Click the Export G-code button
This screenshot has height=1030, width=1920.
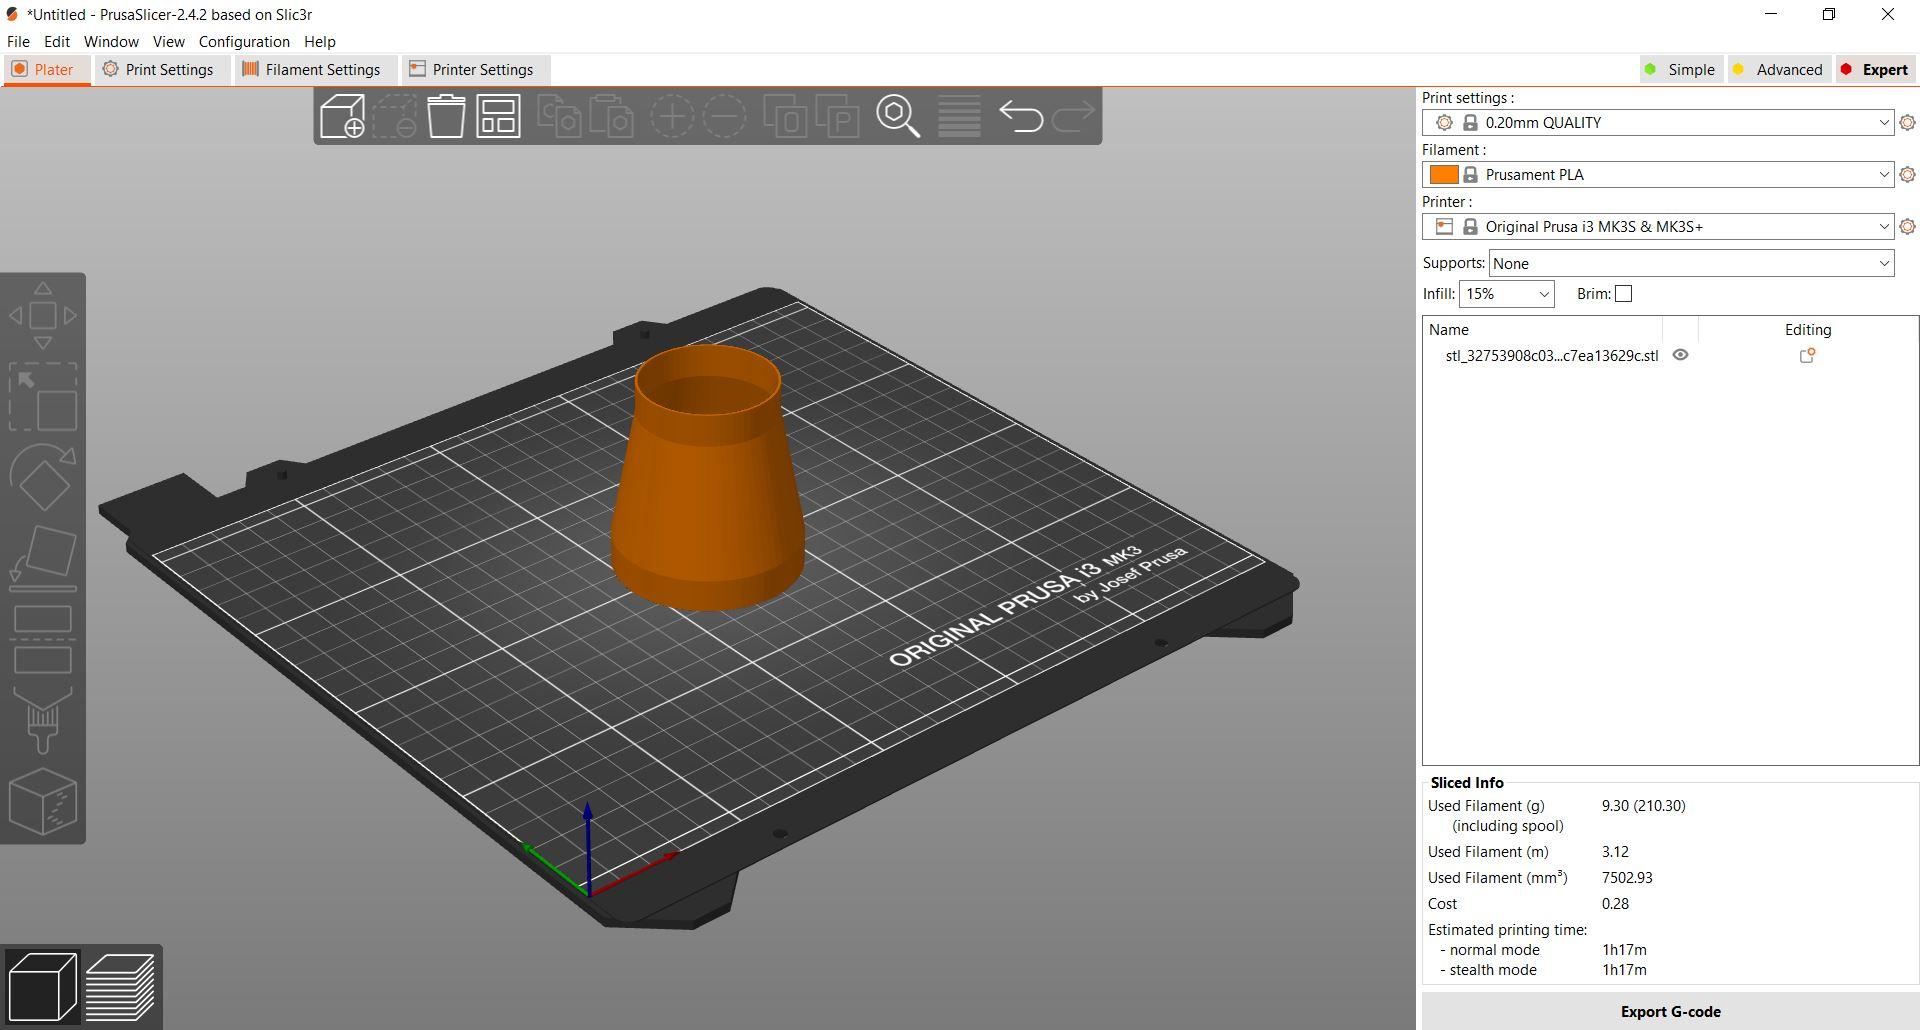[1670, 1011]
